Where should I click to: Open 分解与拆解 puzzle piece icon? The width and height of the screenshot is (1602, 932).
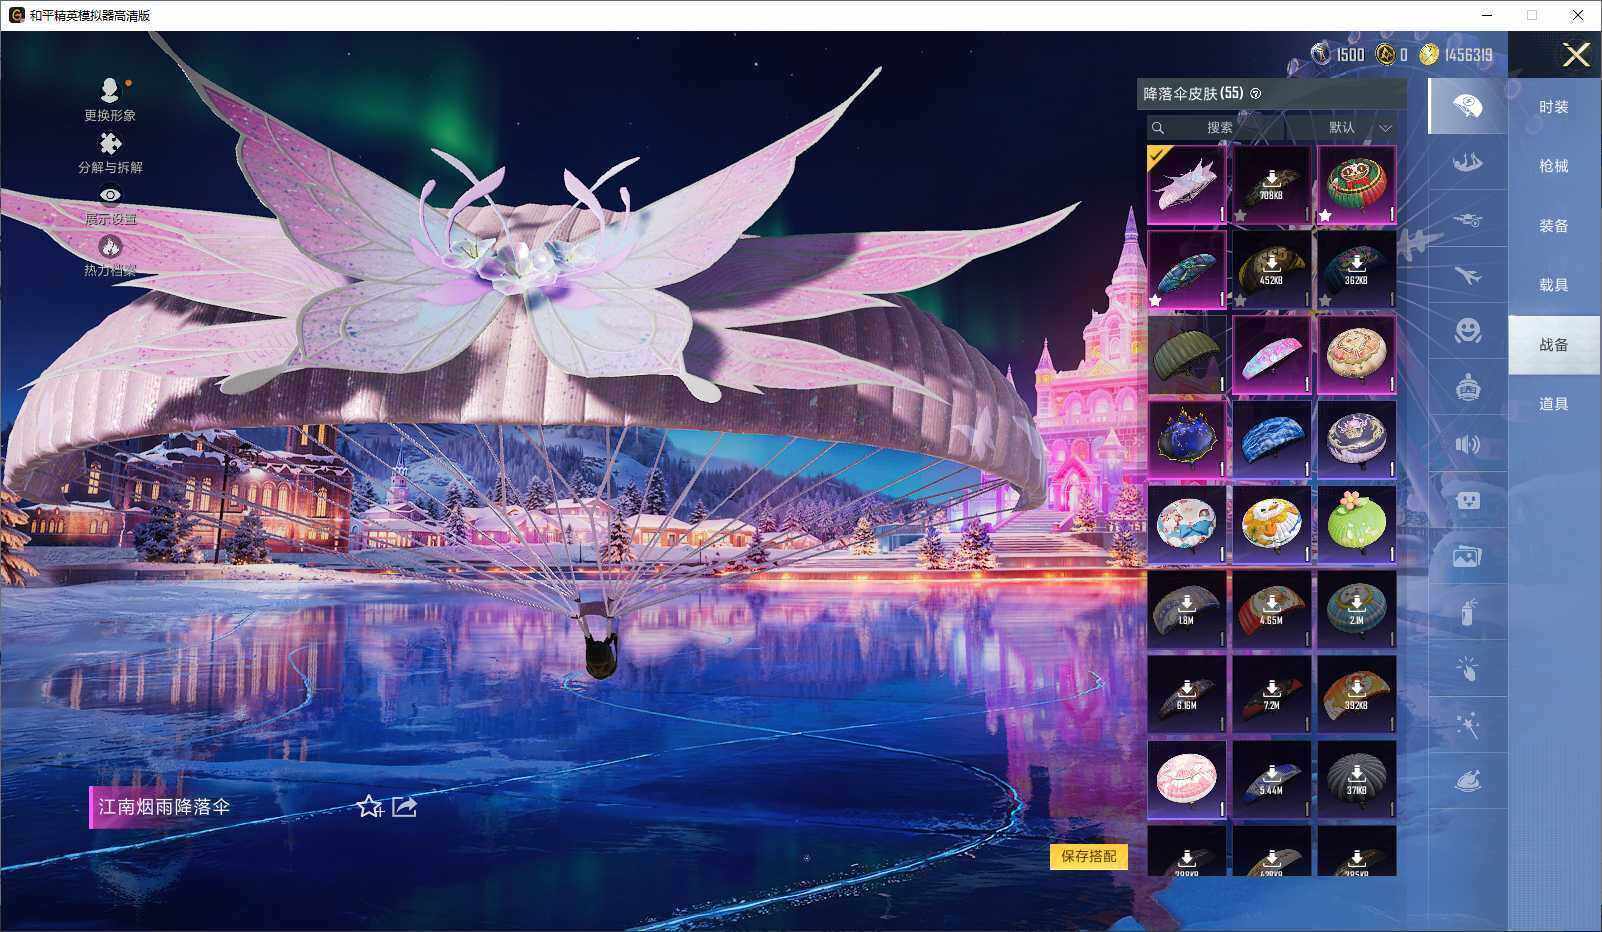click(x=110, y=143)
